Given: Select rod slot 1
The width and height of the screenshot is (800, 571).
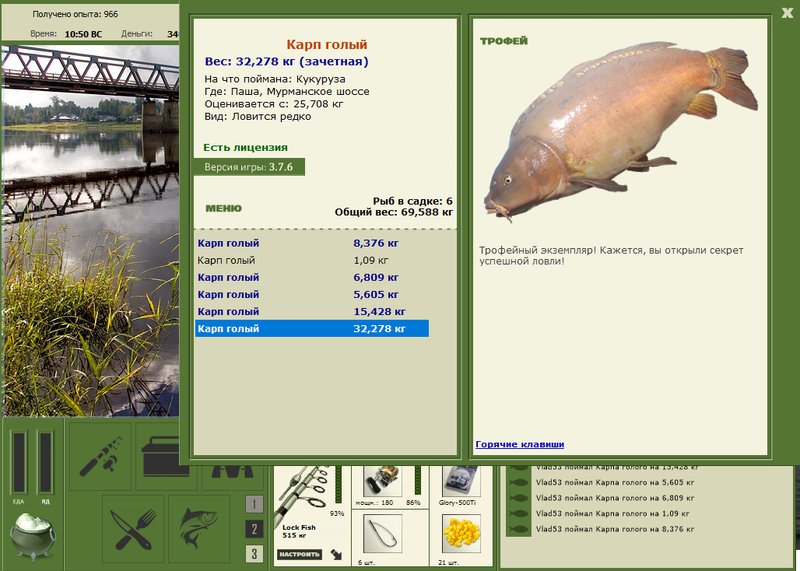Looking at the screenshot, I should tap(254, 504).
